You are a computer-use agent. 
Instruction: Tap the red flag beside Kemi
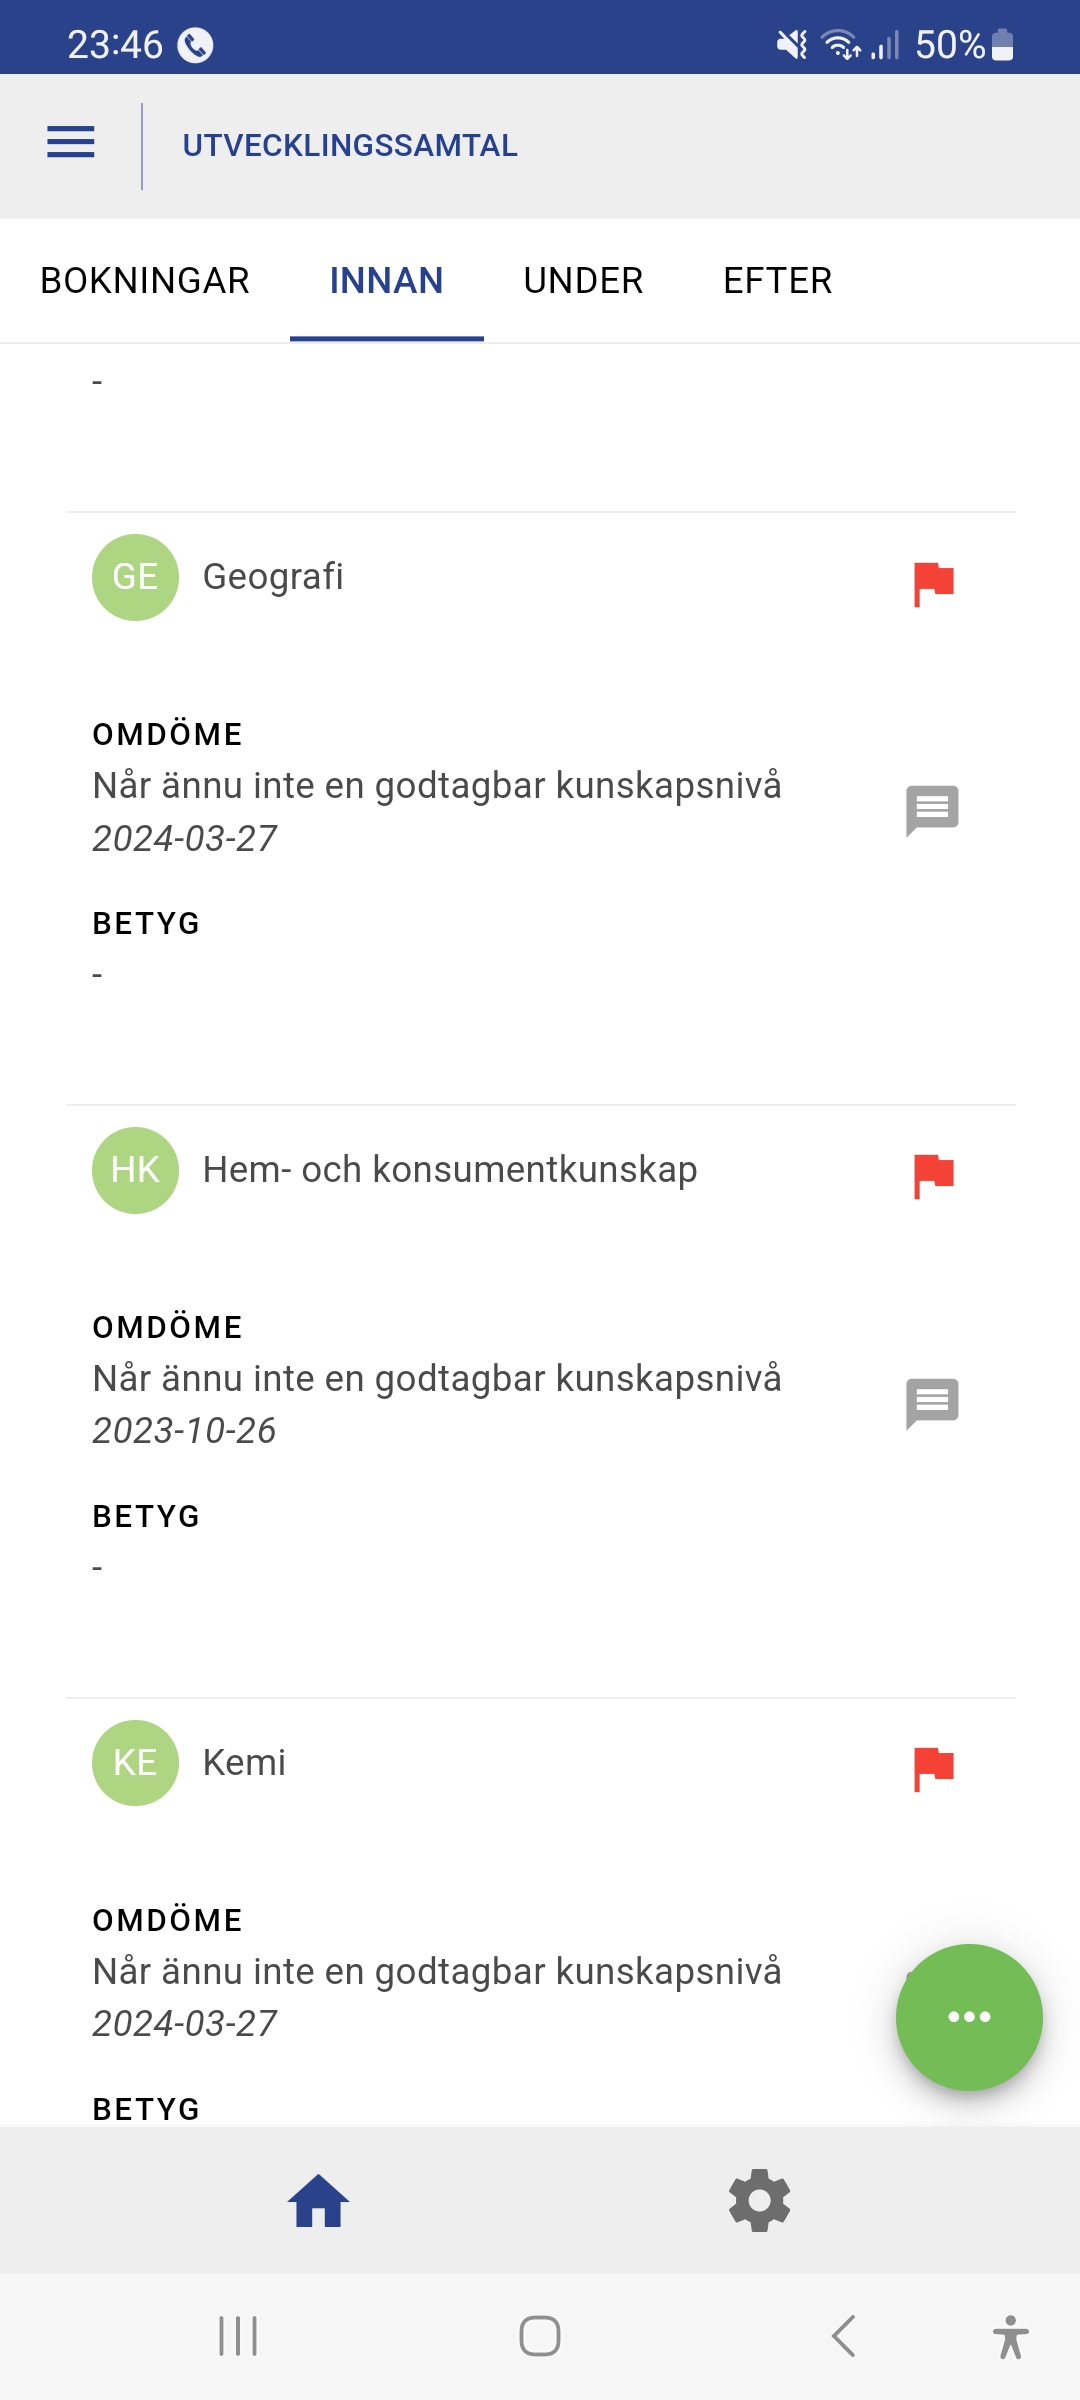point(933,1768)
